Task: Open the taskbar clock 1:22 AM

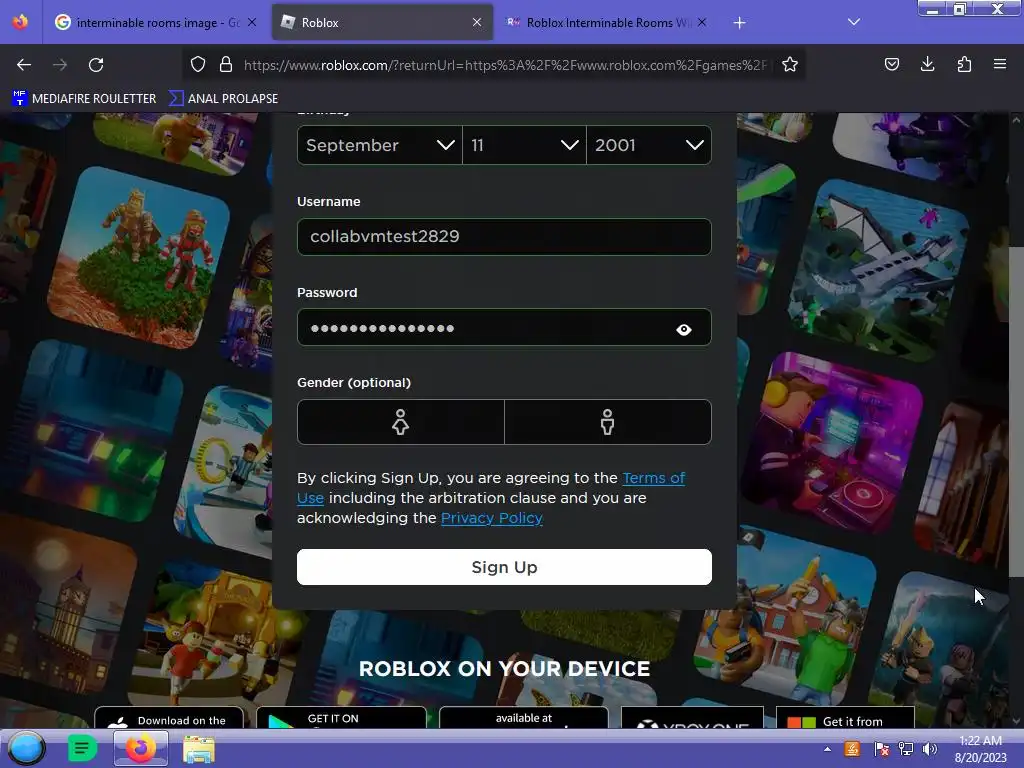Action: tap(980, 749)
